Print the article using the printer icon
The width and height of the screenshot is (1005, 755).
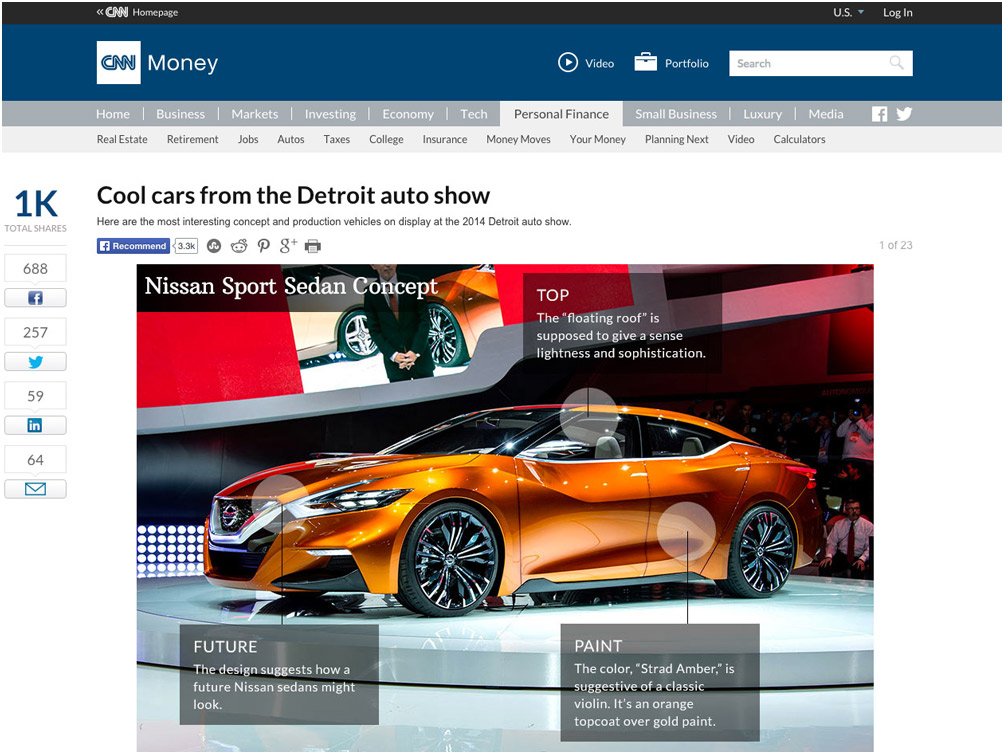tap(313, 246)
